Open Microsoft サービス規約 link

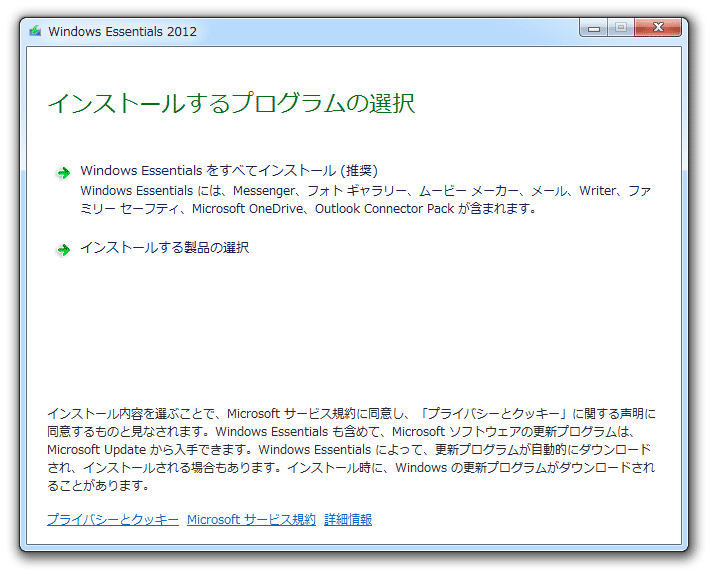[251, 519]
